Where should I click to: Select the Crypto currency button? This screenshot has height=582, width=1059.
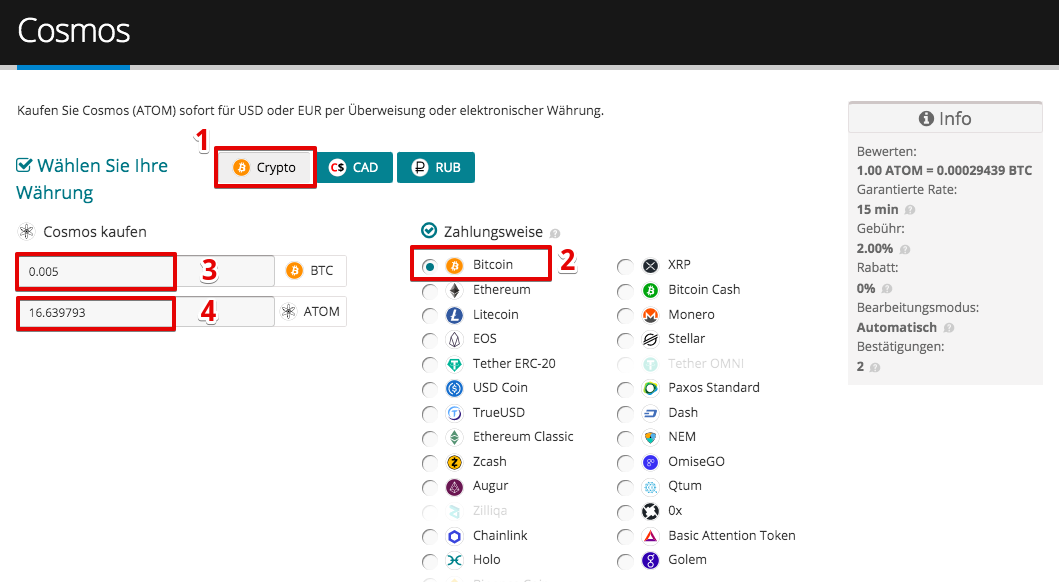pyautogui.click(x=265, y=167)
